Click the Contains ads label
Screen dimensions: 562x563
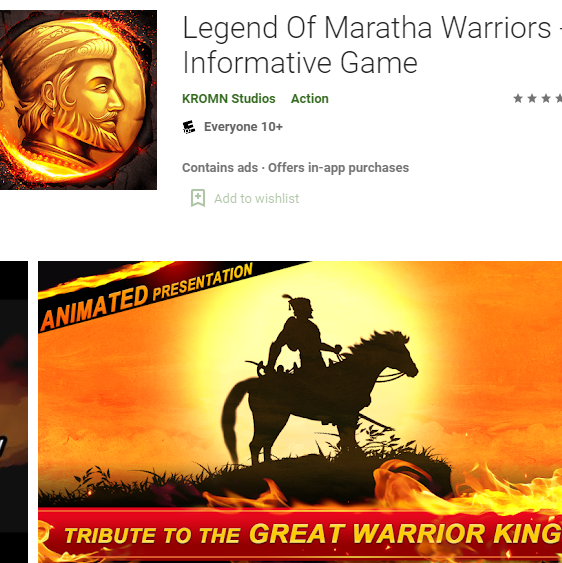pyautogui.click(x=220, y=168)
